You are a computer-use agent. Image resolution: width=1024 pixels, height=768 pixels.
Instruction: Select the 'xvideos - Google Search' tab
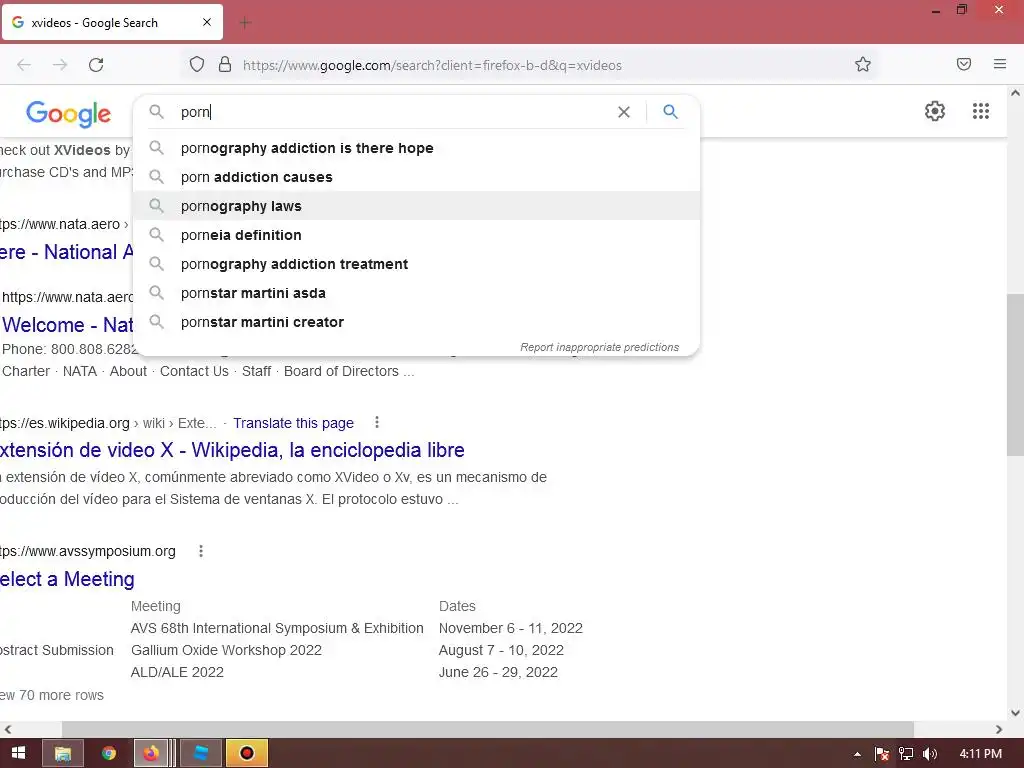coord(112,22)
